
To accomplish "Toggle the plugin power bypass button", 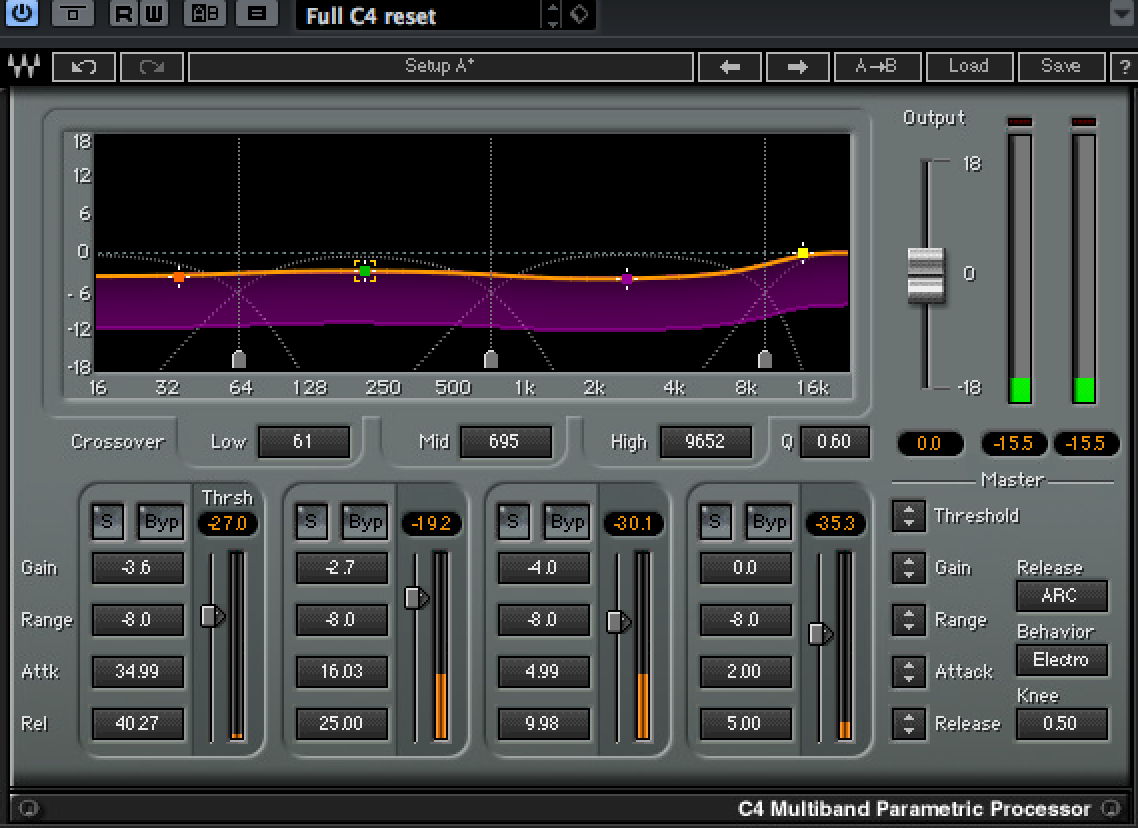I will coord(22,13).
